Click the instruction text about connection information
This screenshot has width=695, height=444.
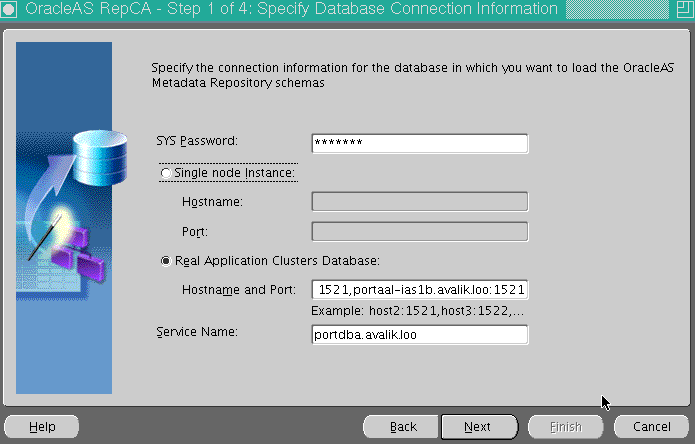412,75
